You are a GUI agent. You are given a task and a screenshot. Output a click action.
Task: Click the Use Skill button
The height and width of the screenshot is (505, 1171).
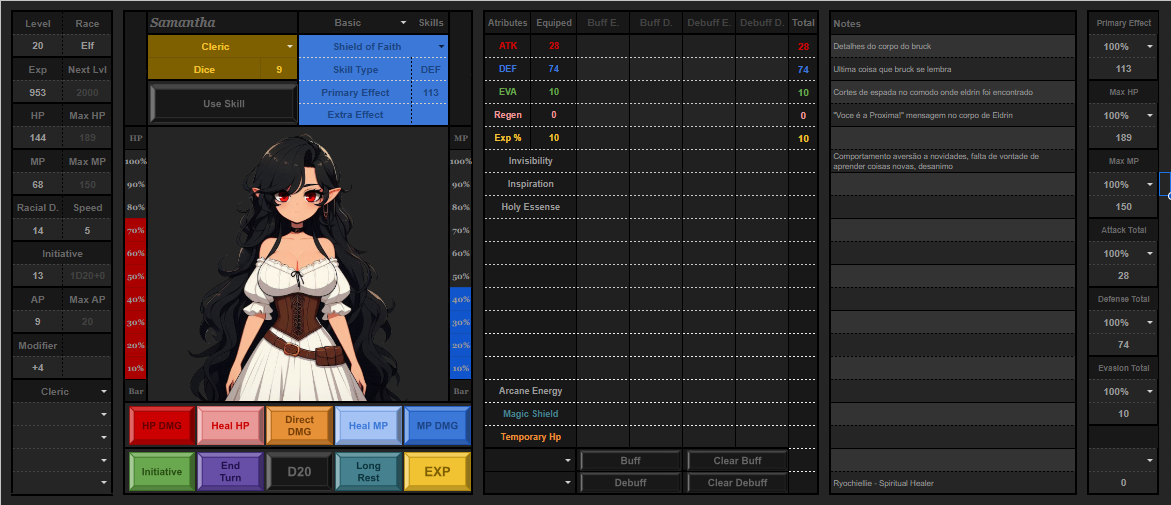tap(223, 103)
